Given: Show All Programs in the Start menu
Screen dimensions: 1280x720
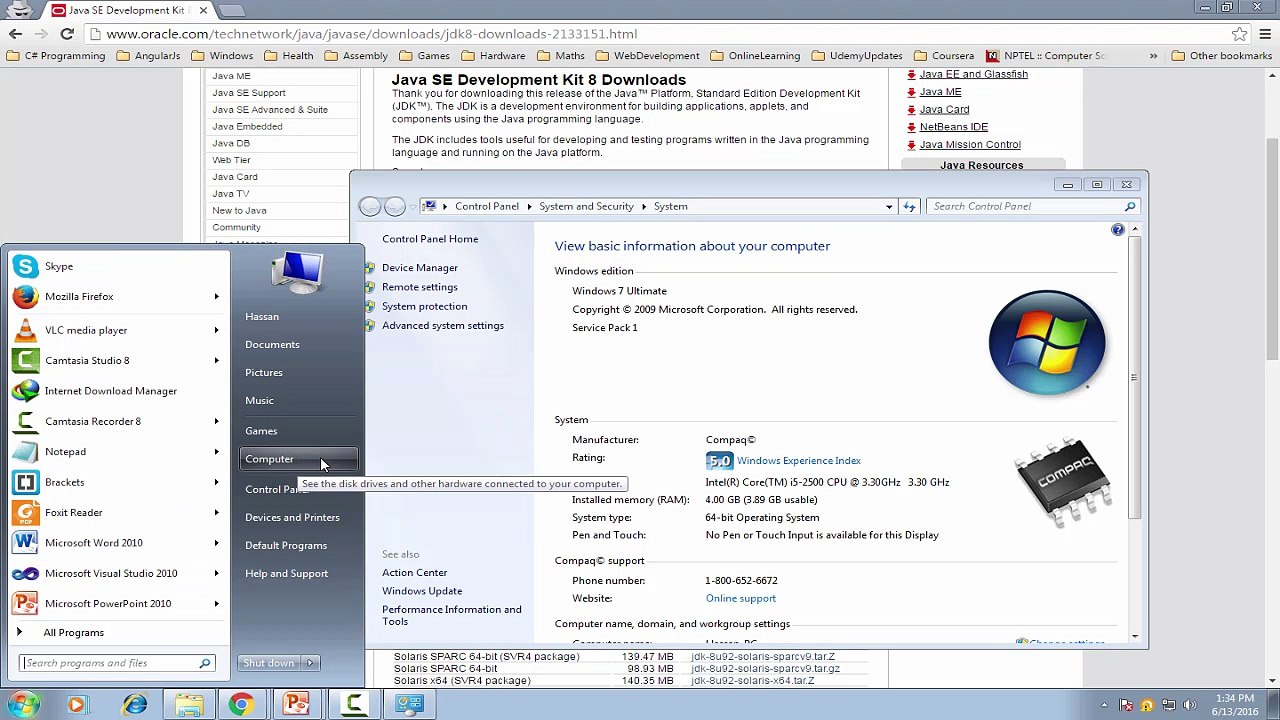Looking at the screenshot, I should tap(73, 632).
